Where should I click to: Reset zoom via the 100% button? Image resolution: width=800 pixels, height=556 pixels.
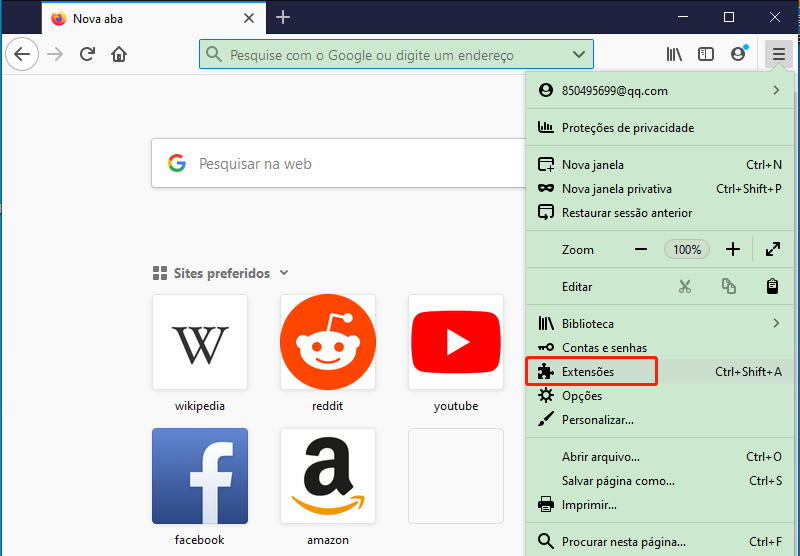pos(687,249)
